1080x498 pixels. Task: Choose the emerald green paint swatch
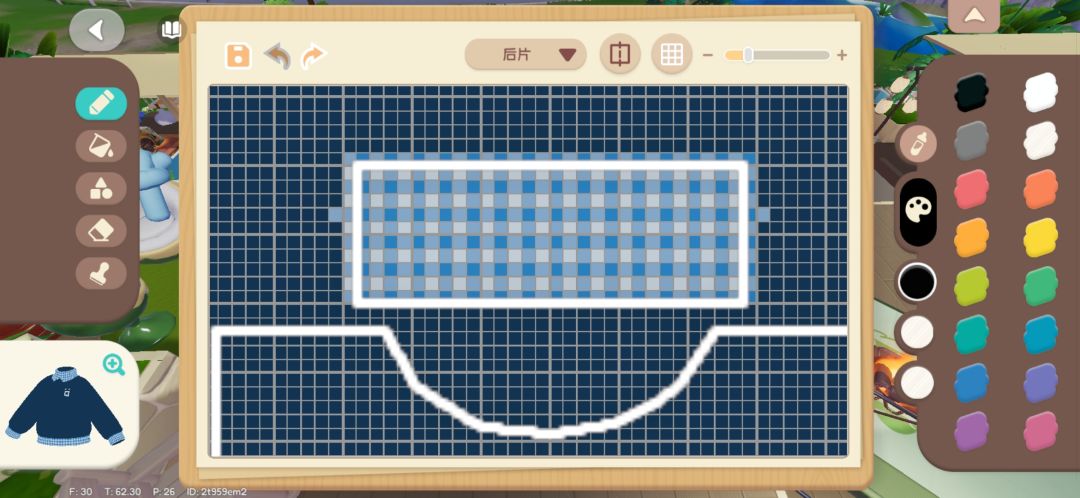click(1040, 286)
